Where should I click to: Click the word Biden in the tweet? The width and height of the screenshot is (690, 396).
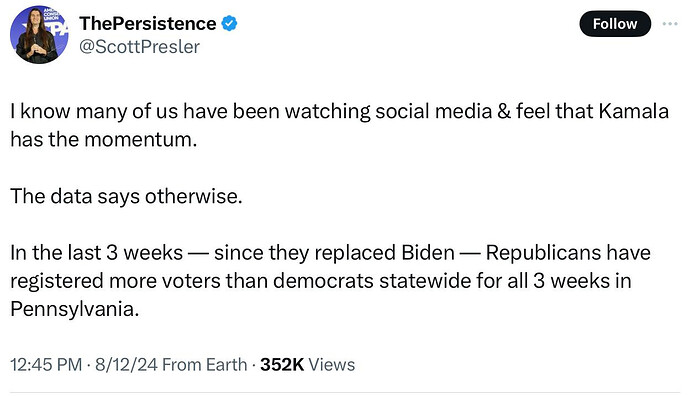[428, 253]
